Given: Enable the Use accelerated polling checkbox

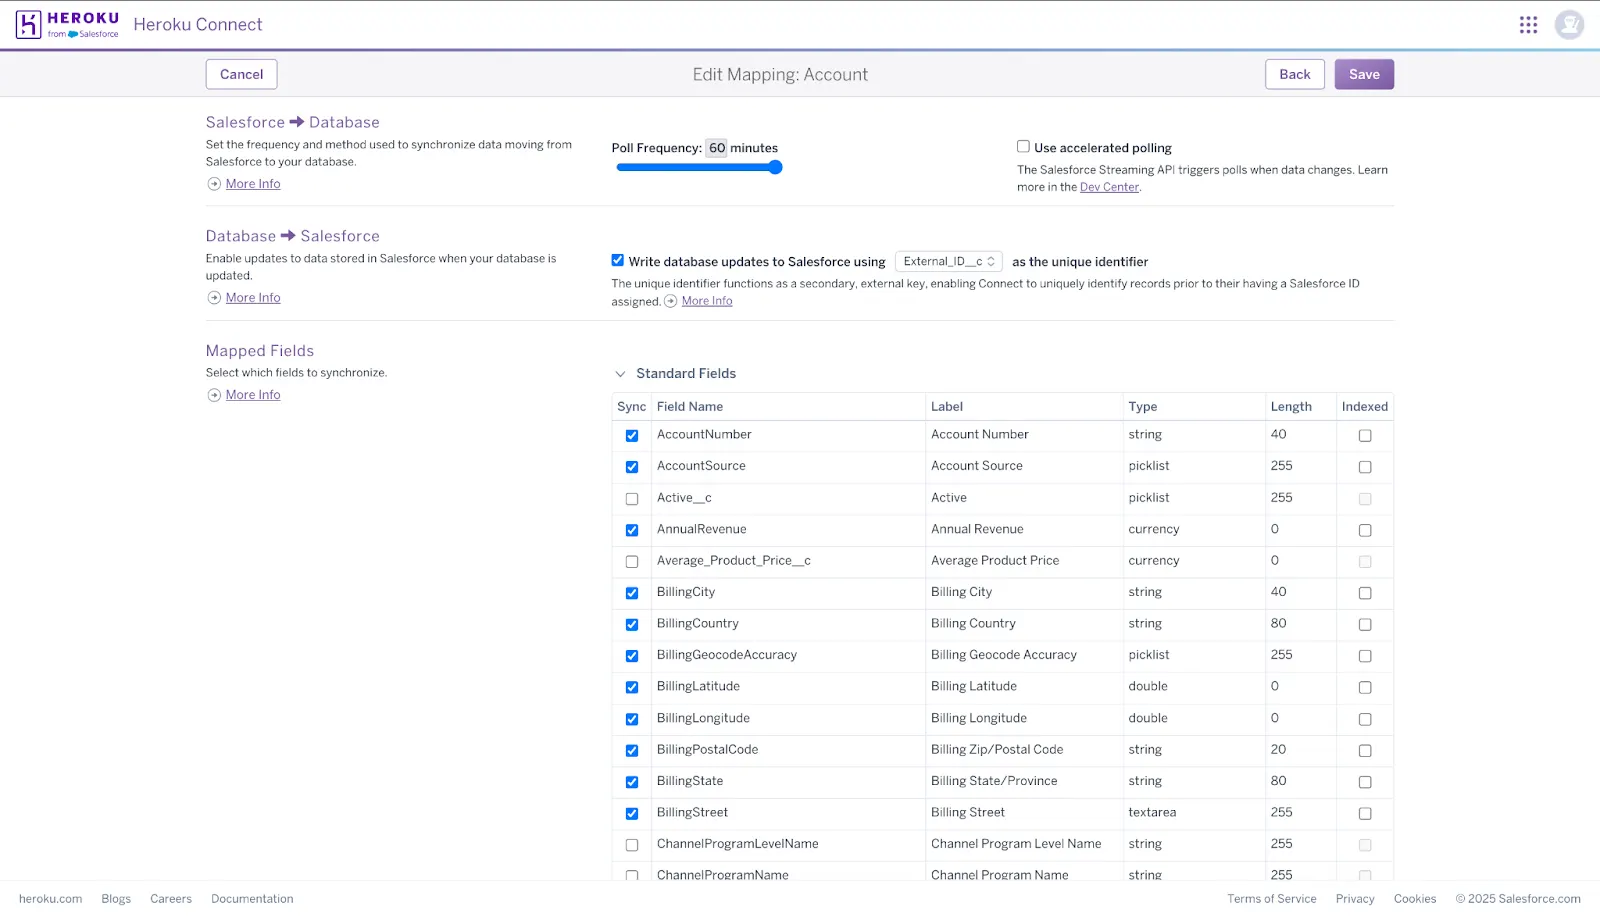Looking at the screenshot, I should (1023, 147).
